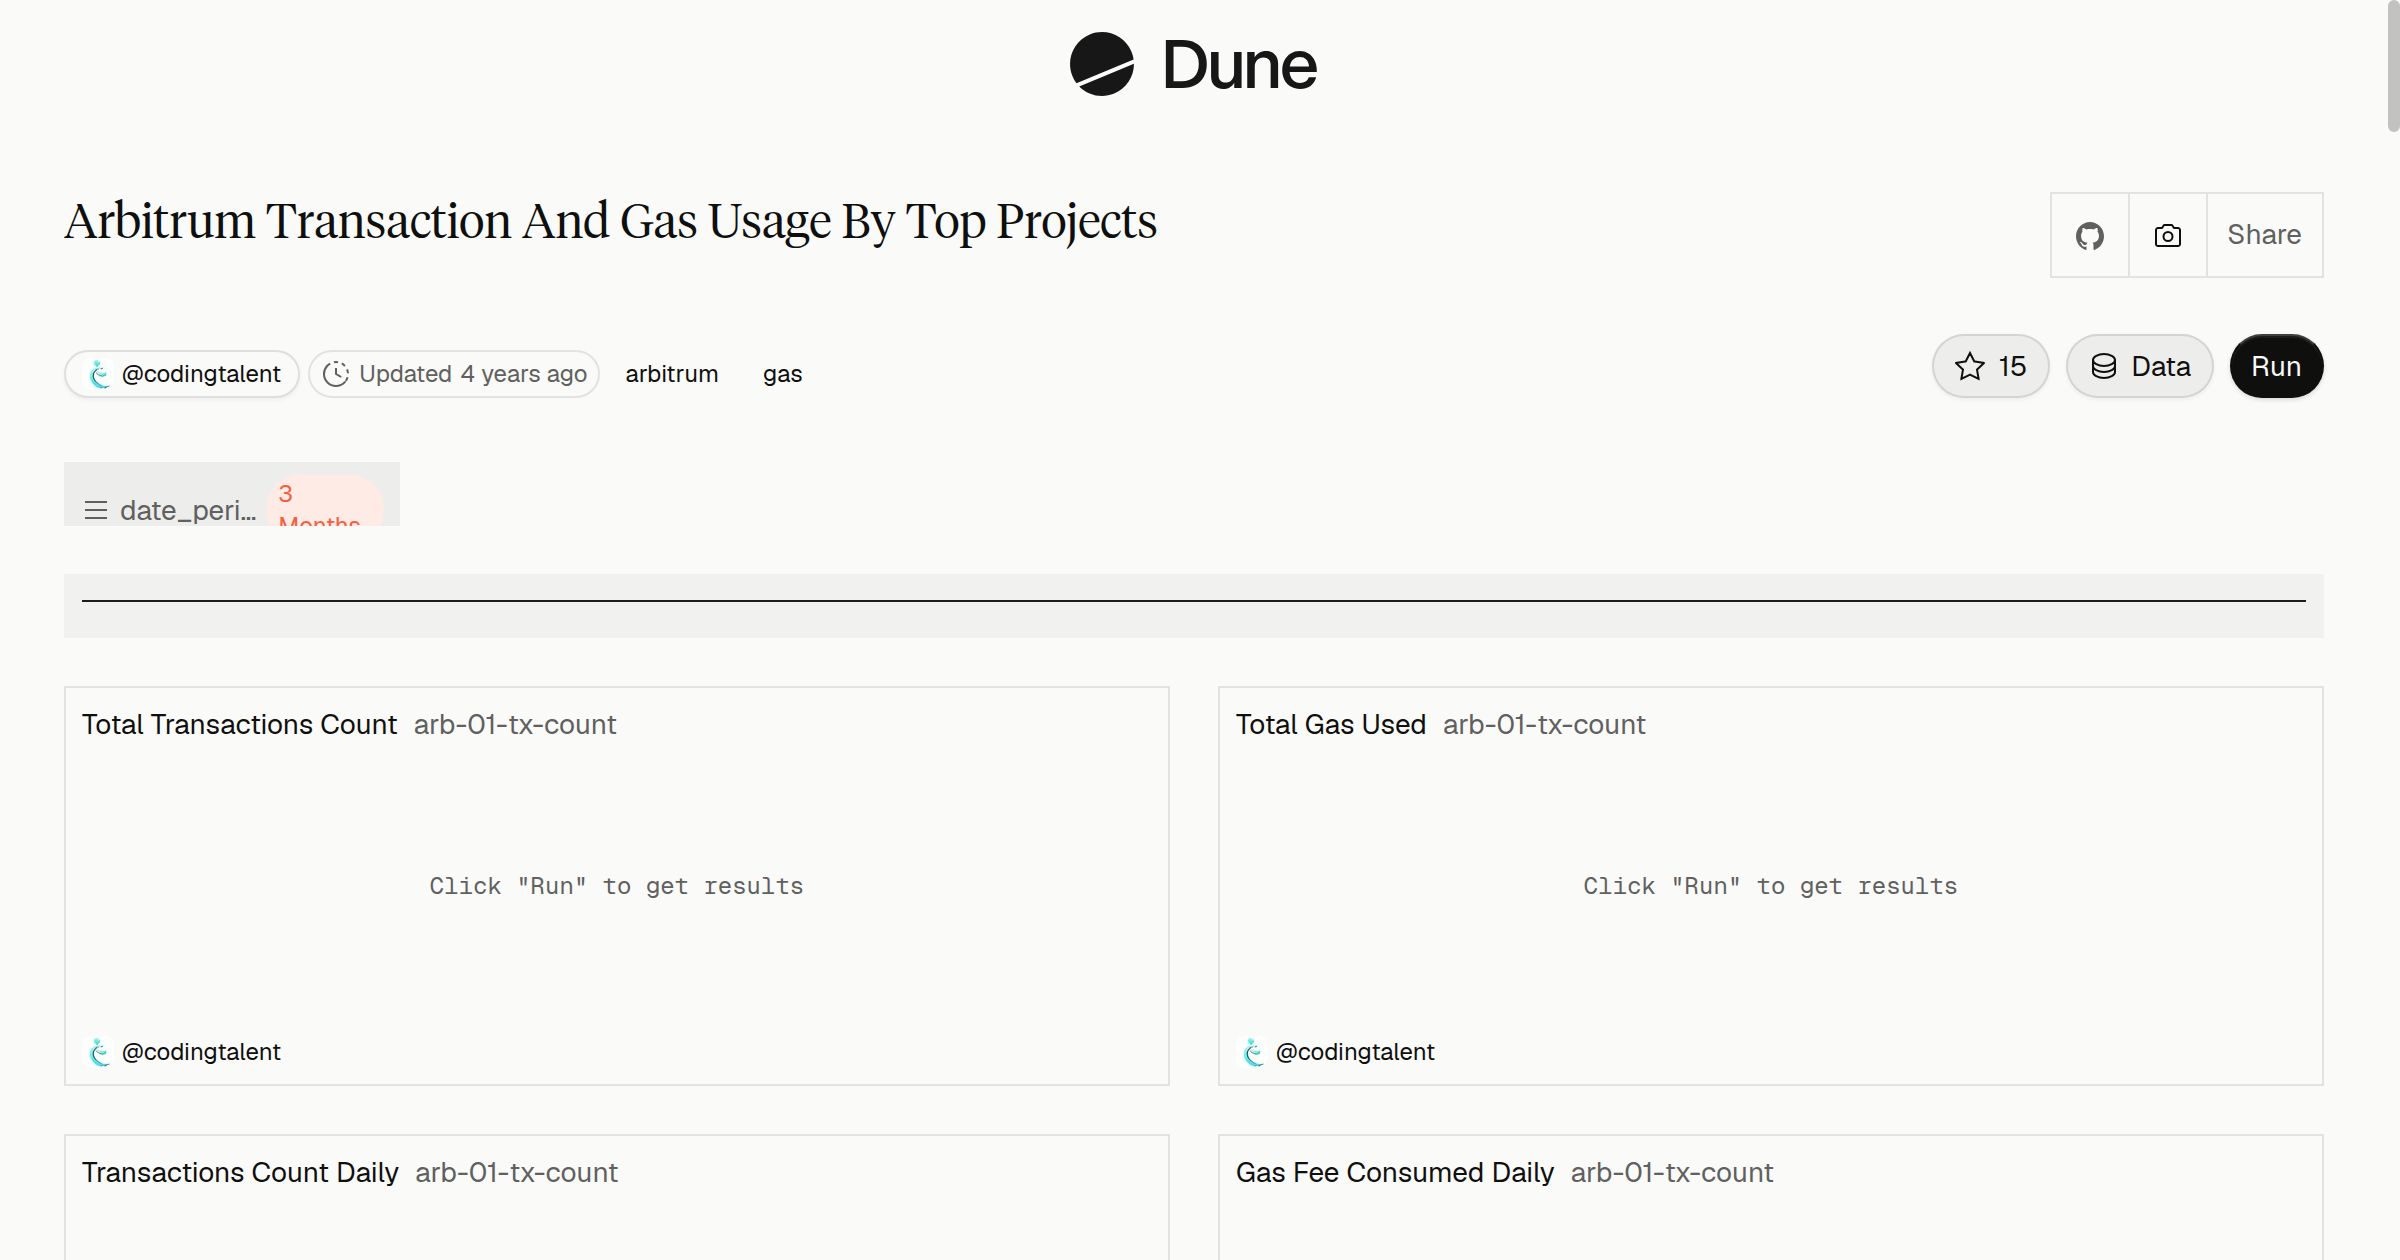This screenshot has height=1260, width=2400.
Task: Click the list icon beside date_period
Action: [96, 510]
